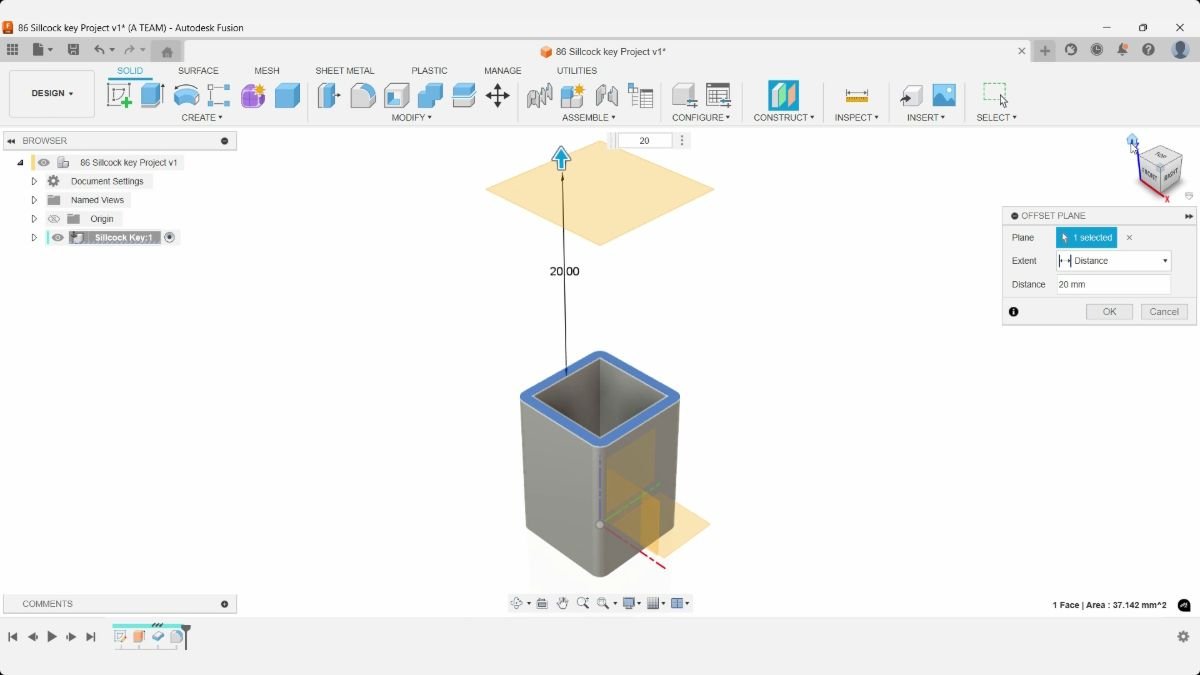Image resolution: width=1200 pixels, height=675 pixels.
Task: Confirm offset plane with OK
Action: point(1109,312)
